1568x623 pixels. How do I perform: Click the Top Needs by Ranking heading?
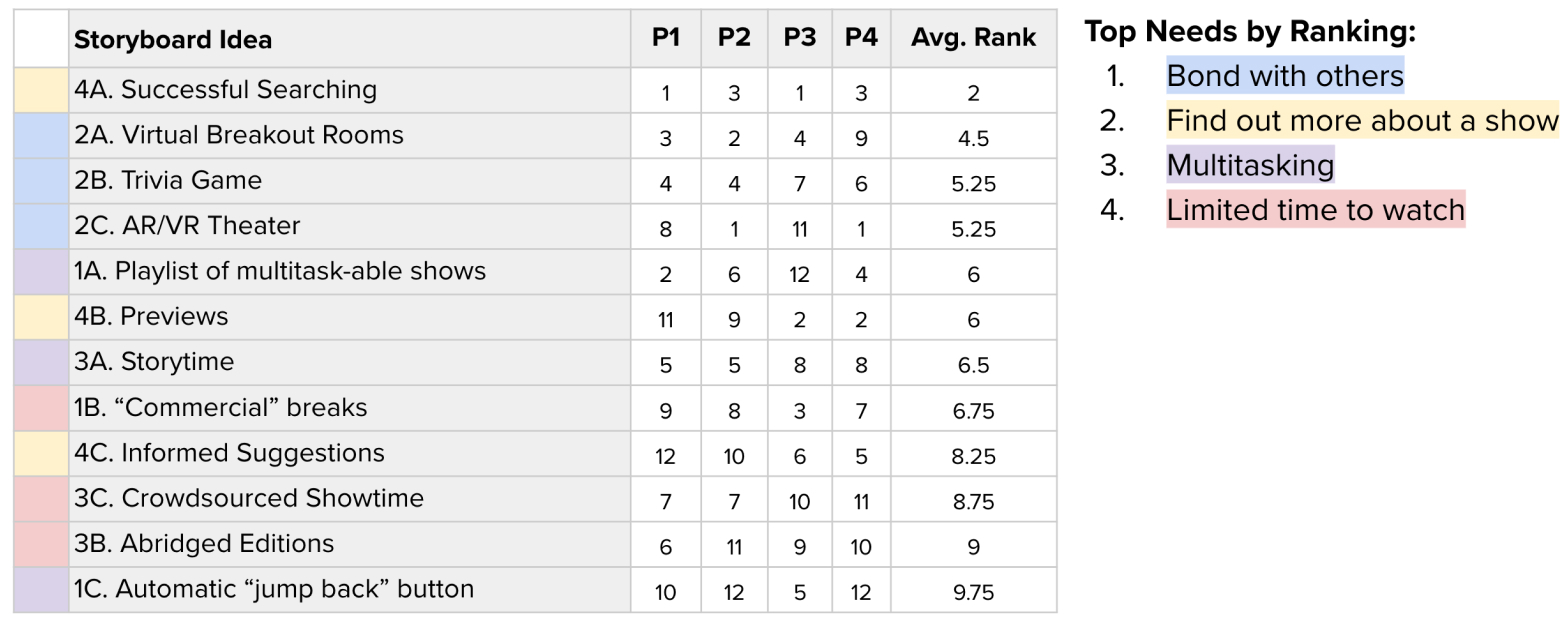click(1250, 32)
